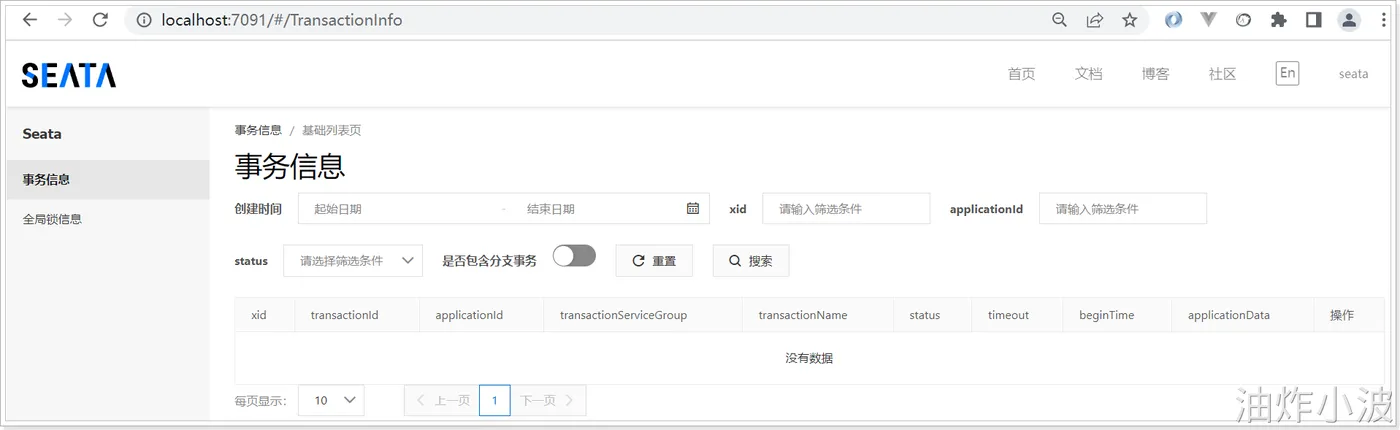Go back with the browser back arrow
The image size is (1400, 430).
pos(30,20)
